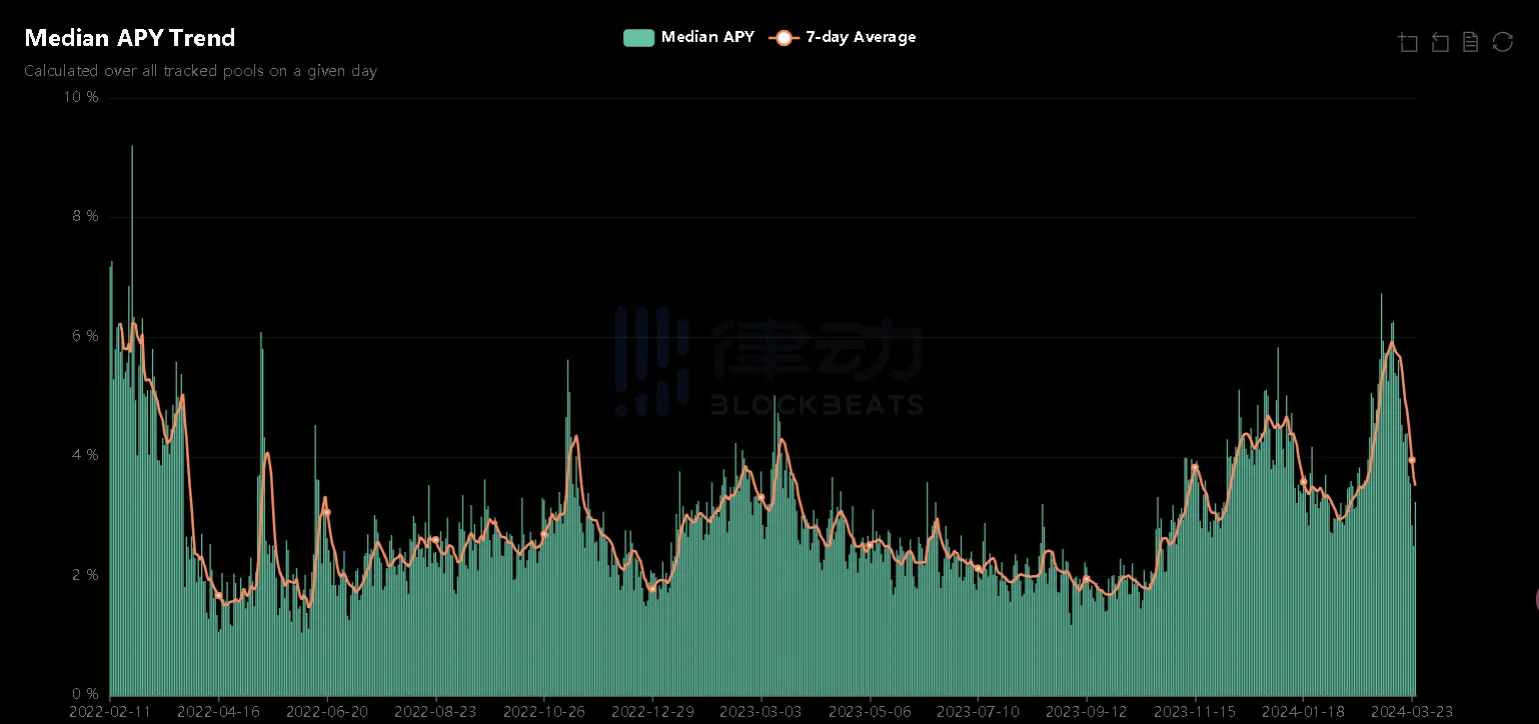This screenshot has height=724, width=1539.
Task: Click the orange 7-day Average legend dot icon
Action: tap(783, 37)
